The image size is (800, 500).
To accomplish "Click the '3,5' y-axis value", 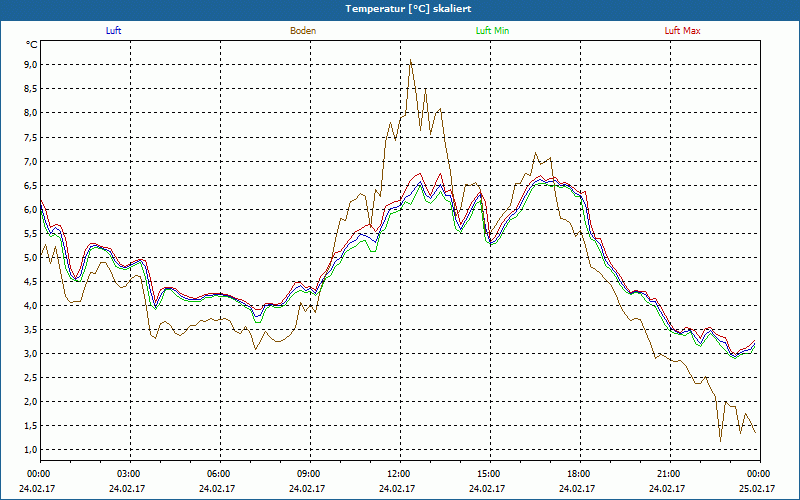I will pos(31,329).
